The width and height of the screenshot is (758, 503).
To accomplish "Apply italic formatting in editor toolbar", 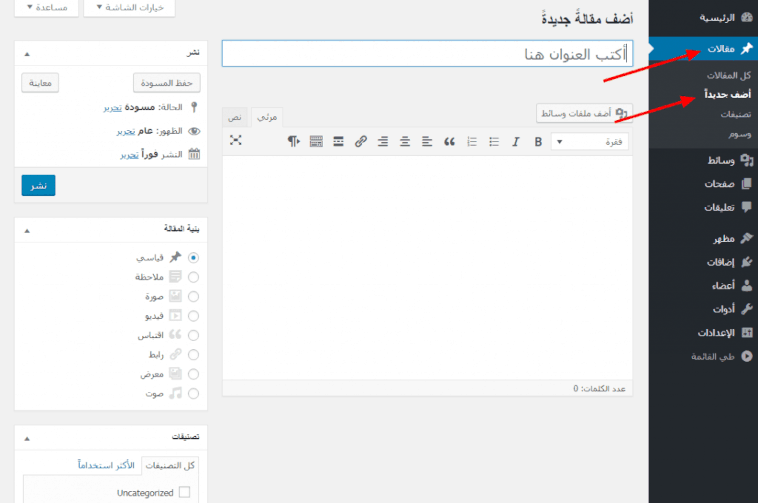I will point(515,142).
